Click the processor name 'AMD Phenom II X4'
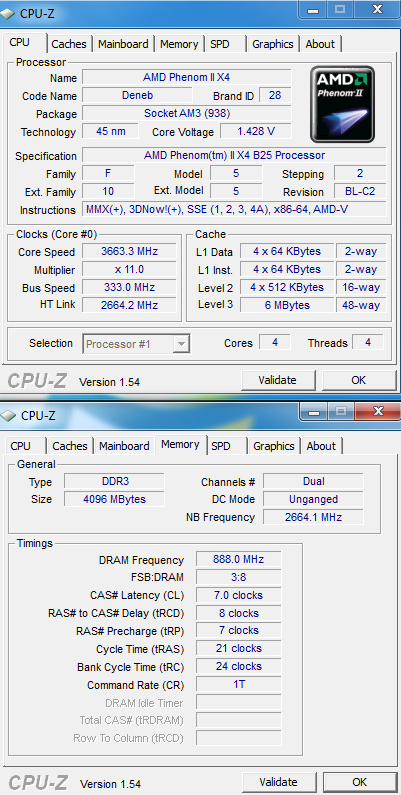 (x=187, y=78)
